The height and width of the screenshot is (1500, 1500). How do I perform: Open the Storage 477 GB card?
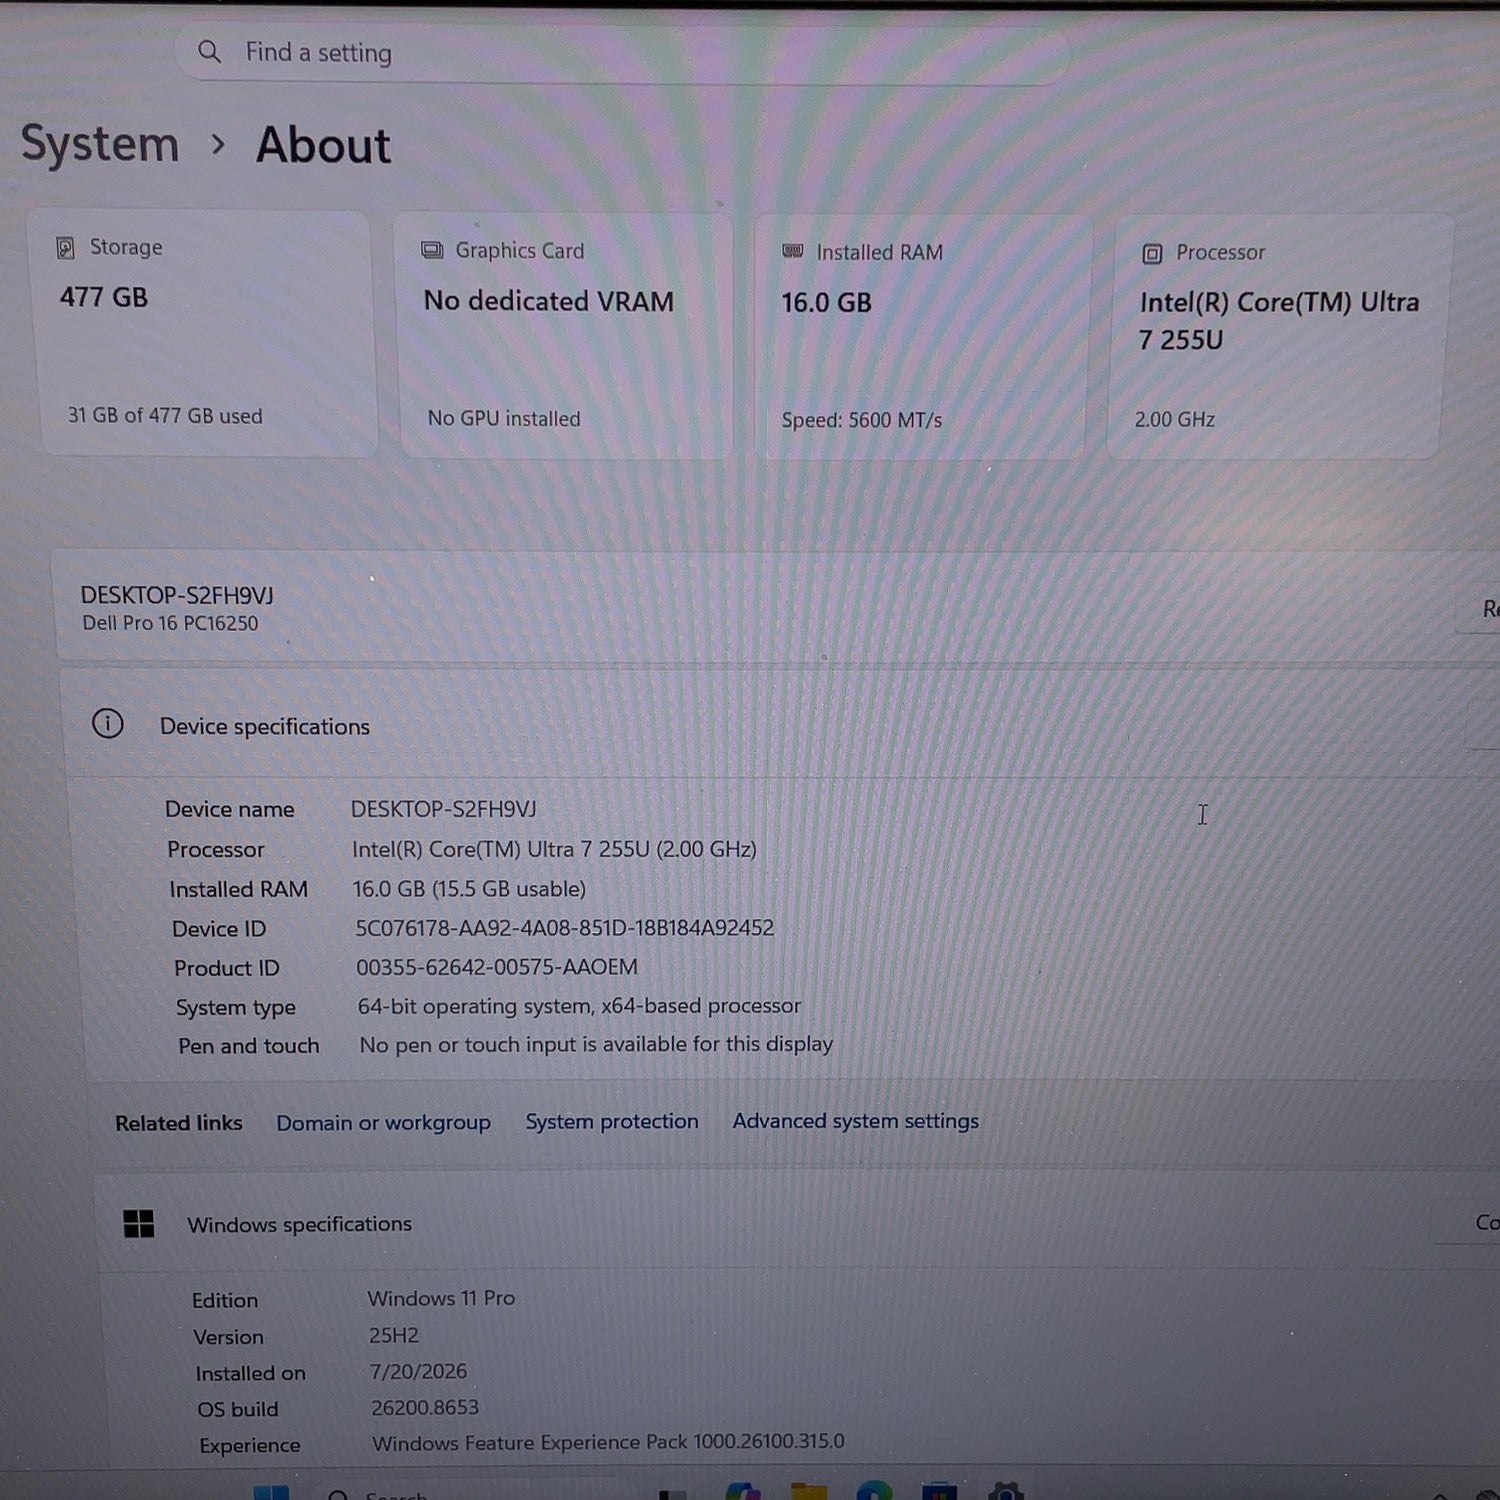click(206, 334)
